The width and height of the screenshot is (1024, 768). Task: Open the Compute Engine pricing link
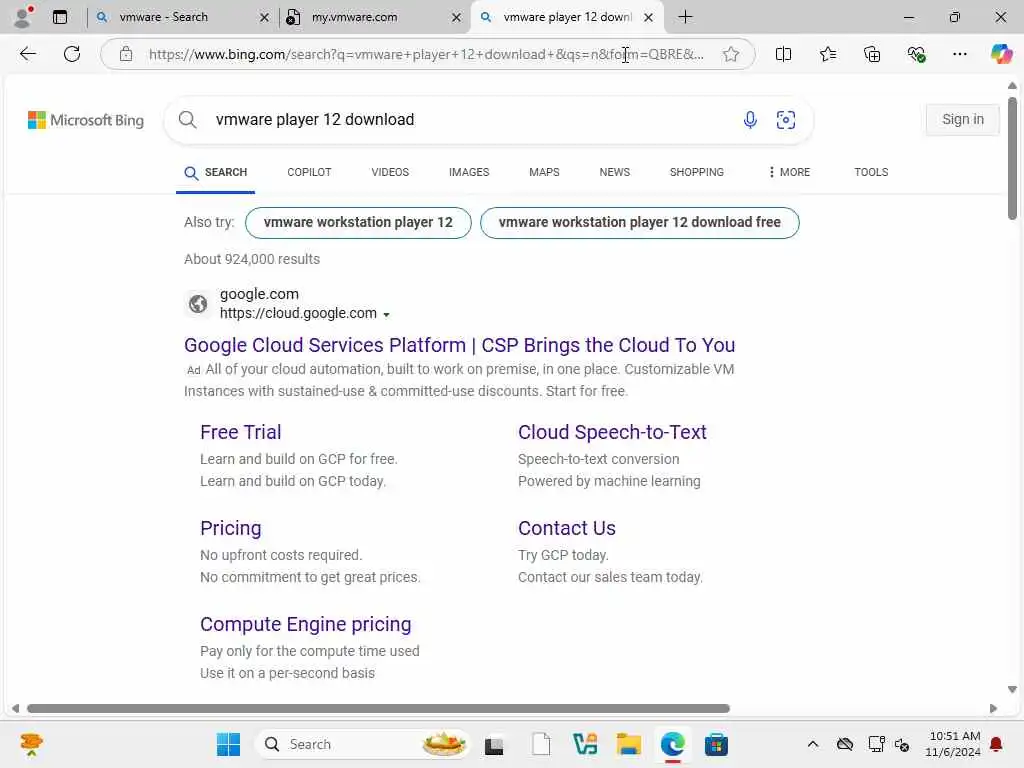tap(306, 624)
